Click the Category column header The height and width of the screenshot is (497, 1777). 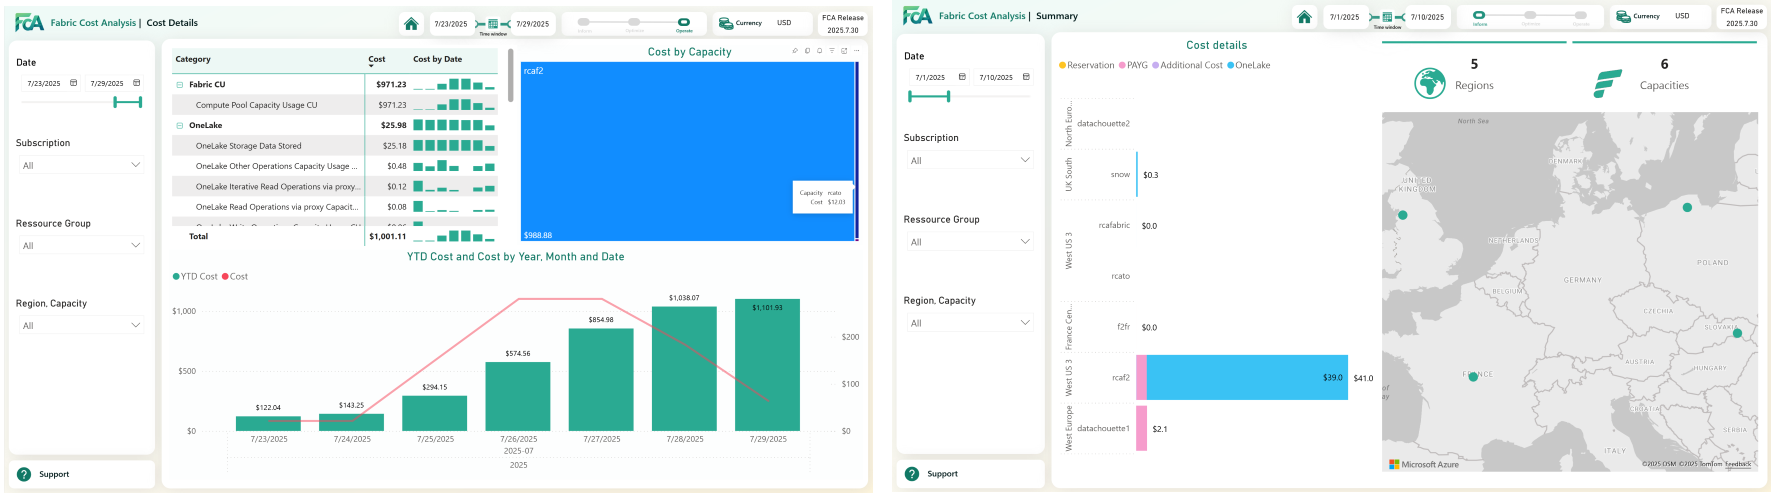point(194,60)
